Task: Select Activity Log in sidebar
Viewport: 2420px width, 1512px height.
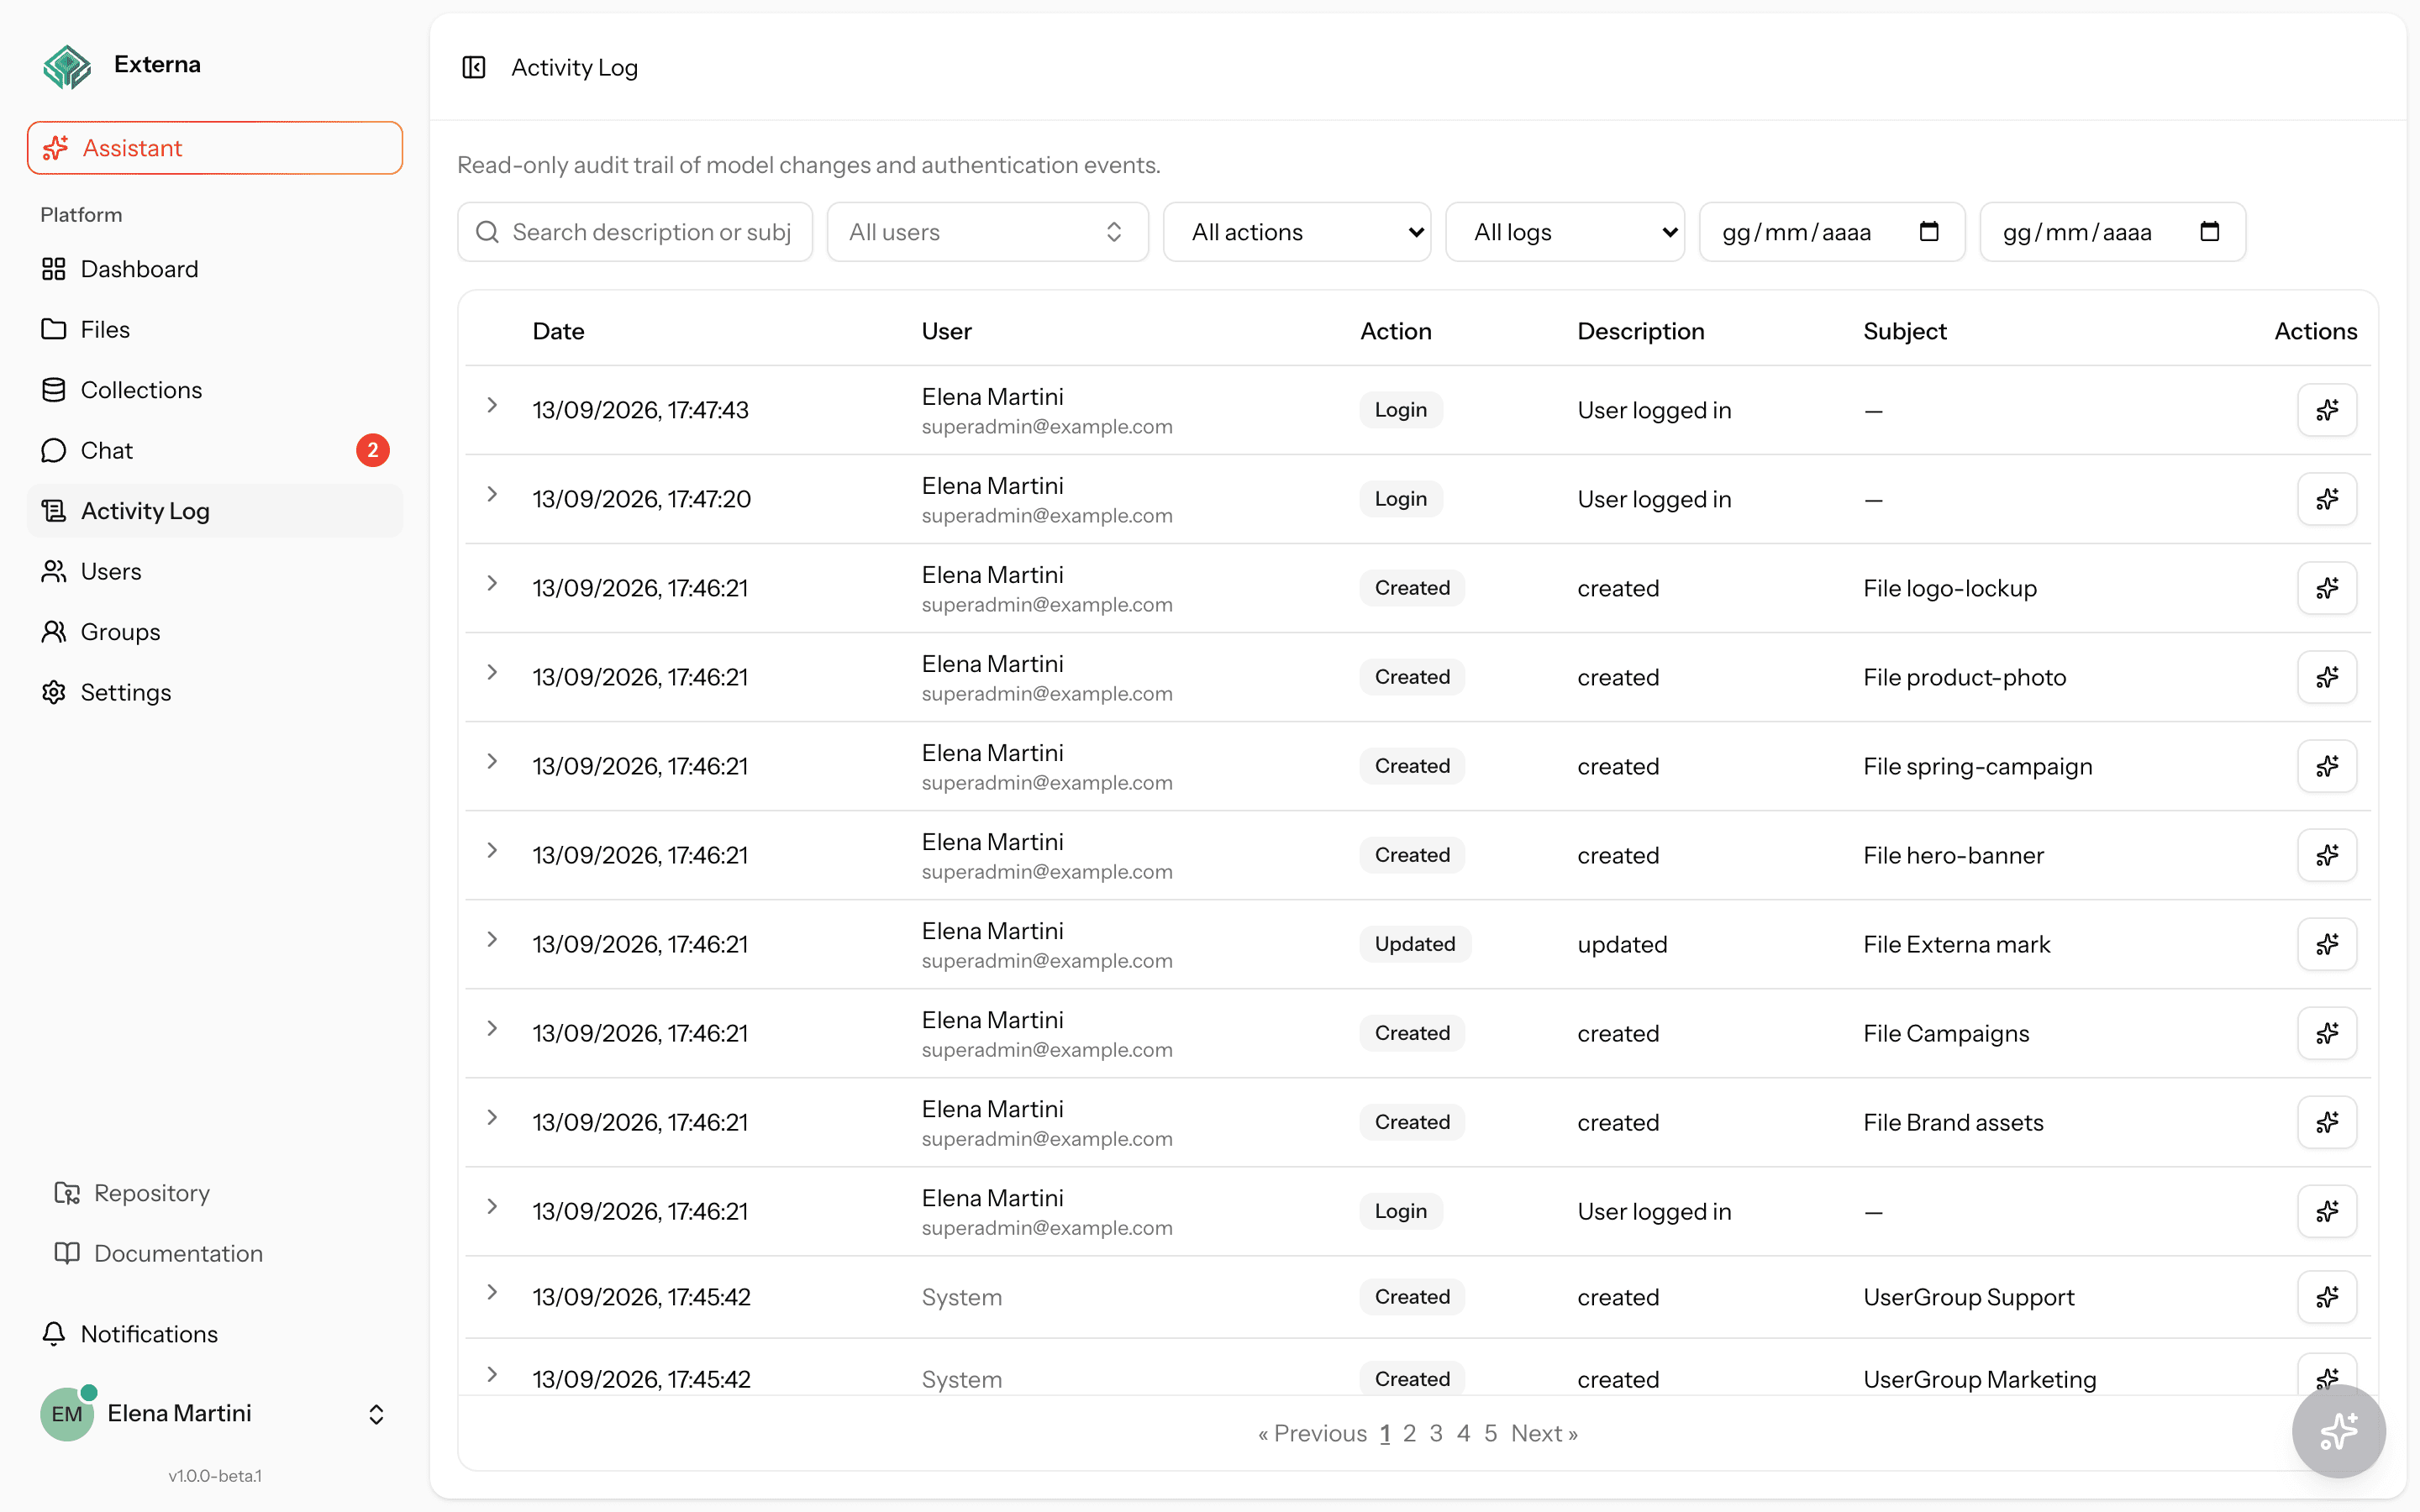Action: click(215, 511)
